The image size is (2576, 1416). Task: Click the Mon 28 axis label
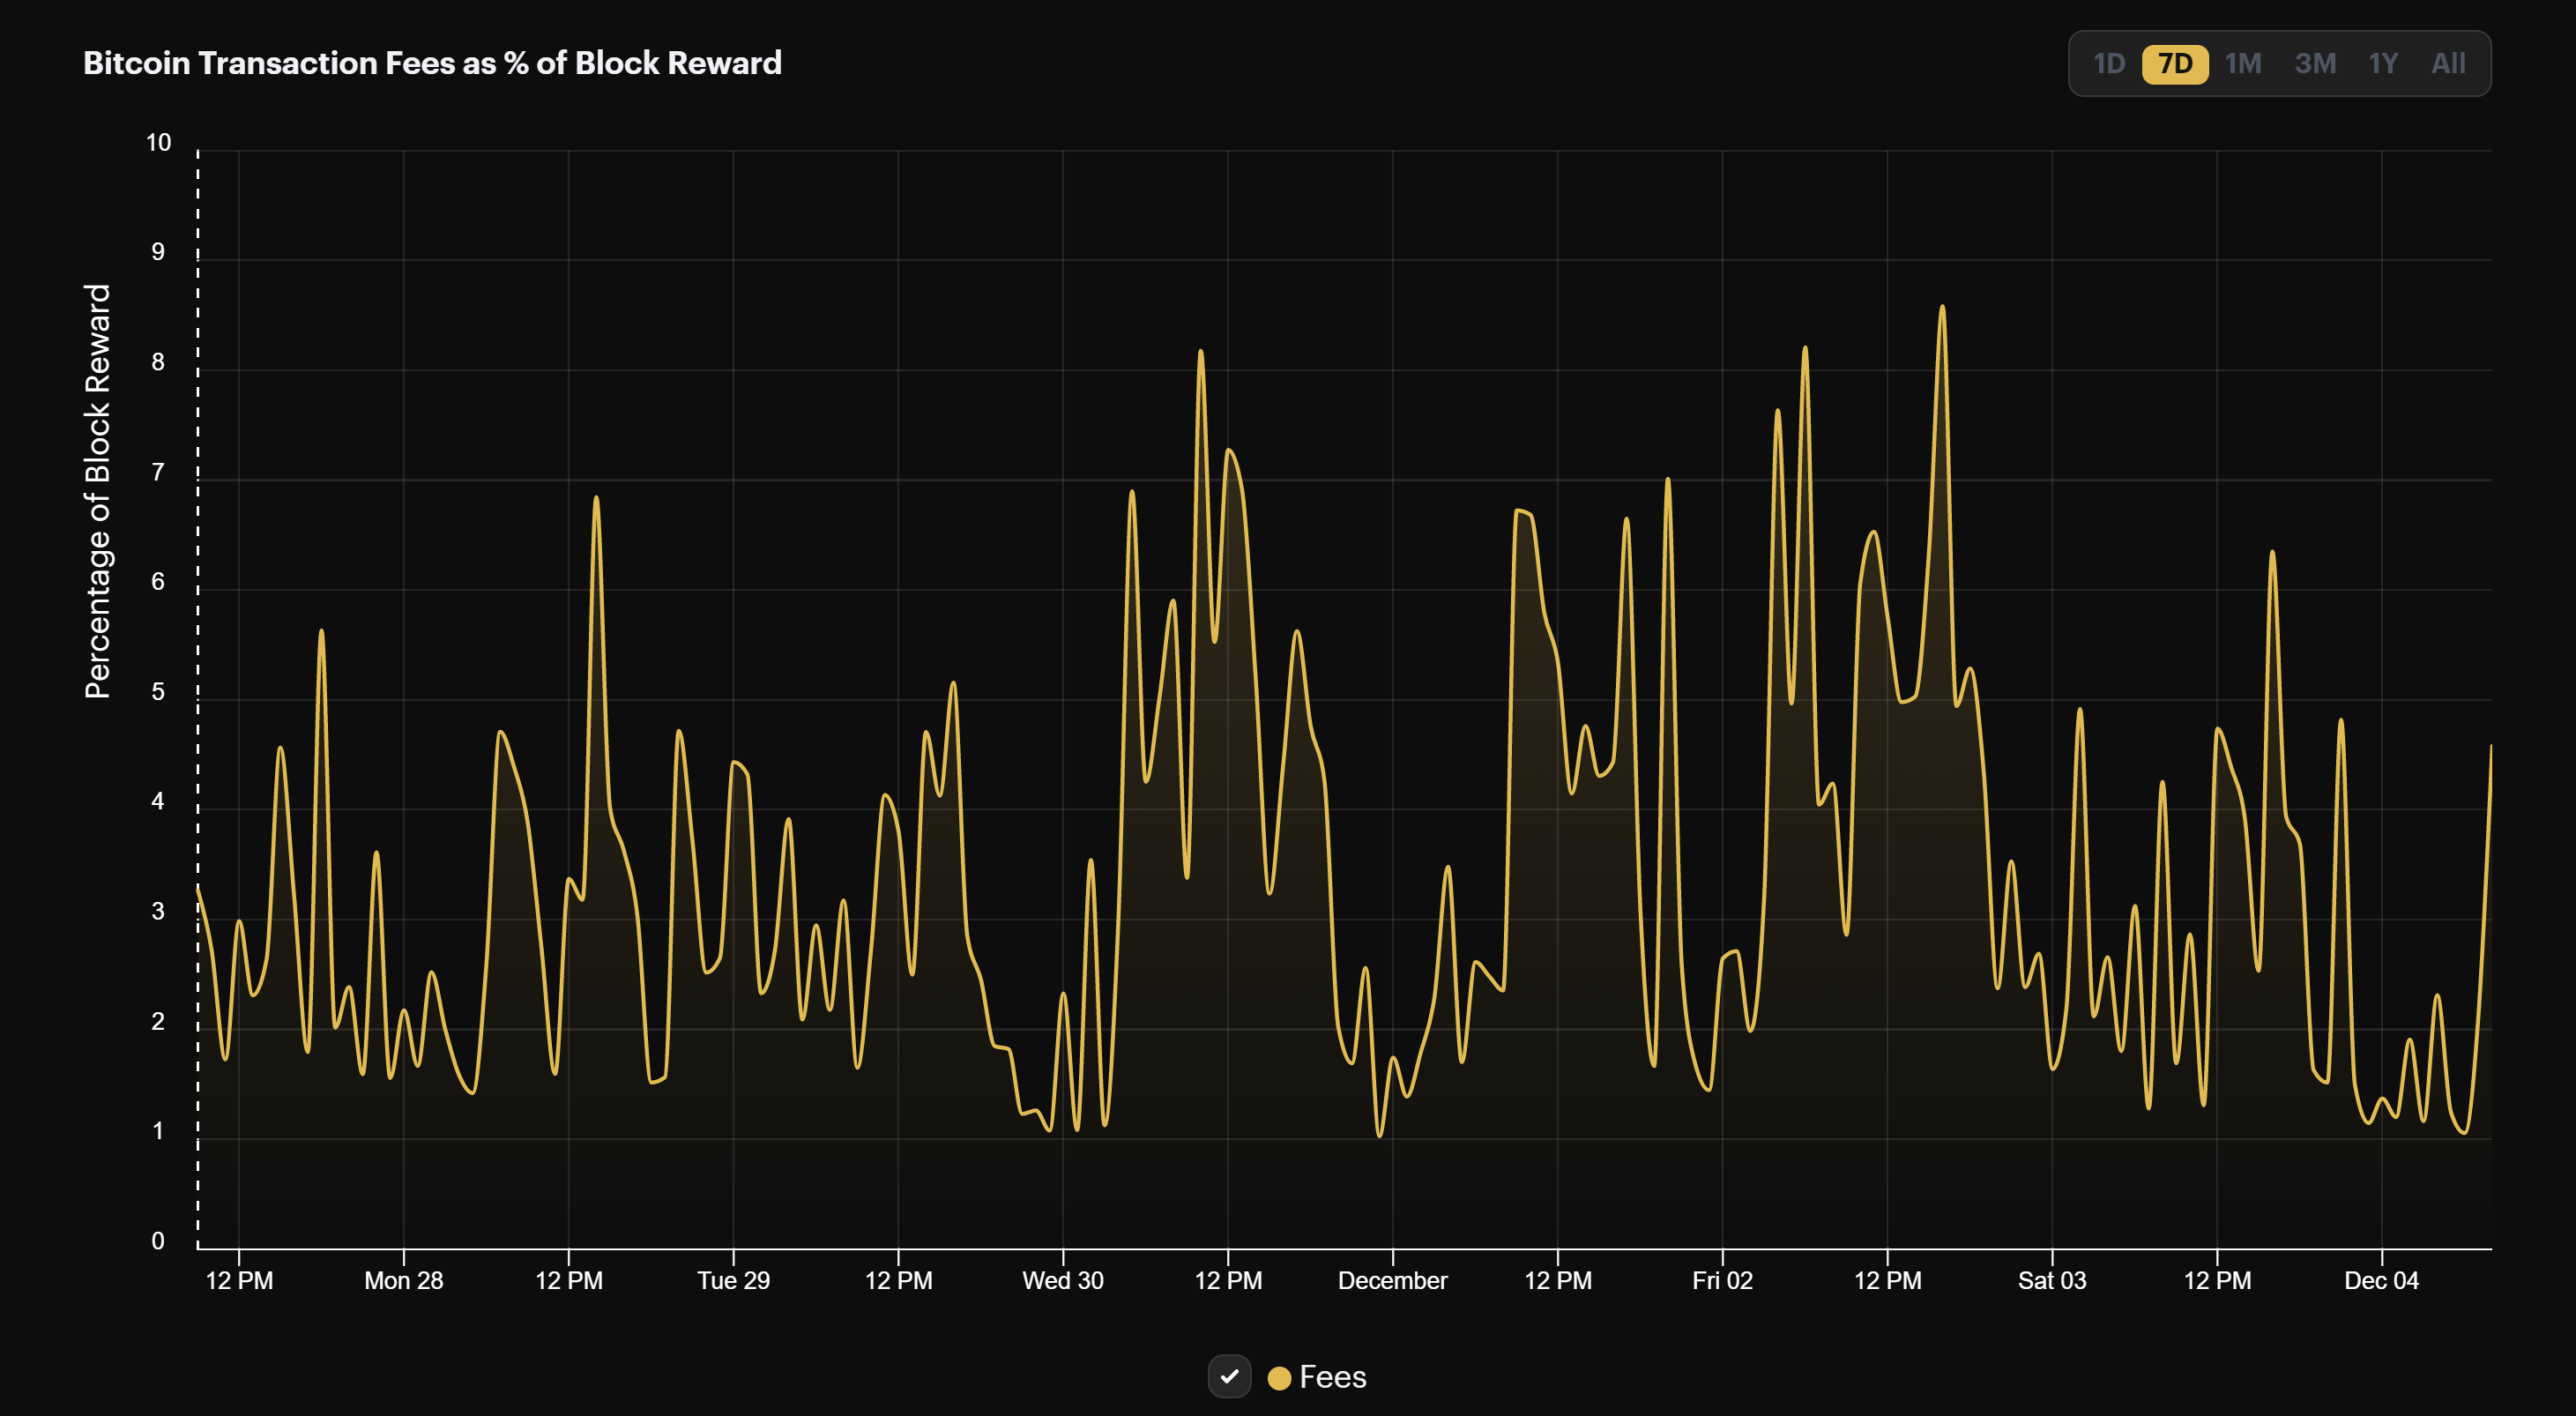[404, 1281]
